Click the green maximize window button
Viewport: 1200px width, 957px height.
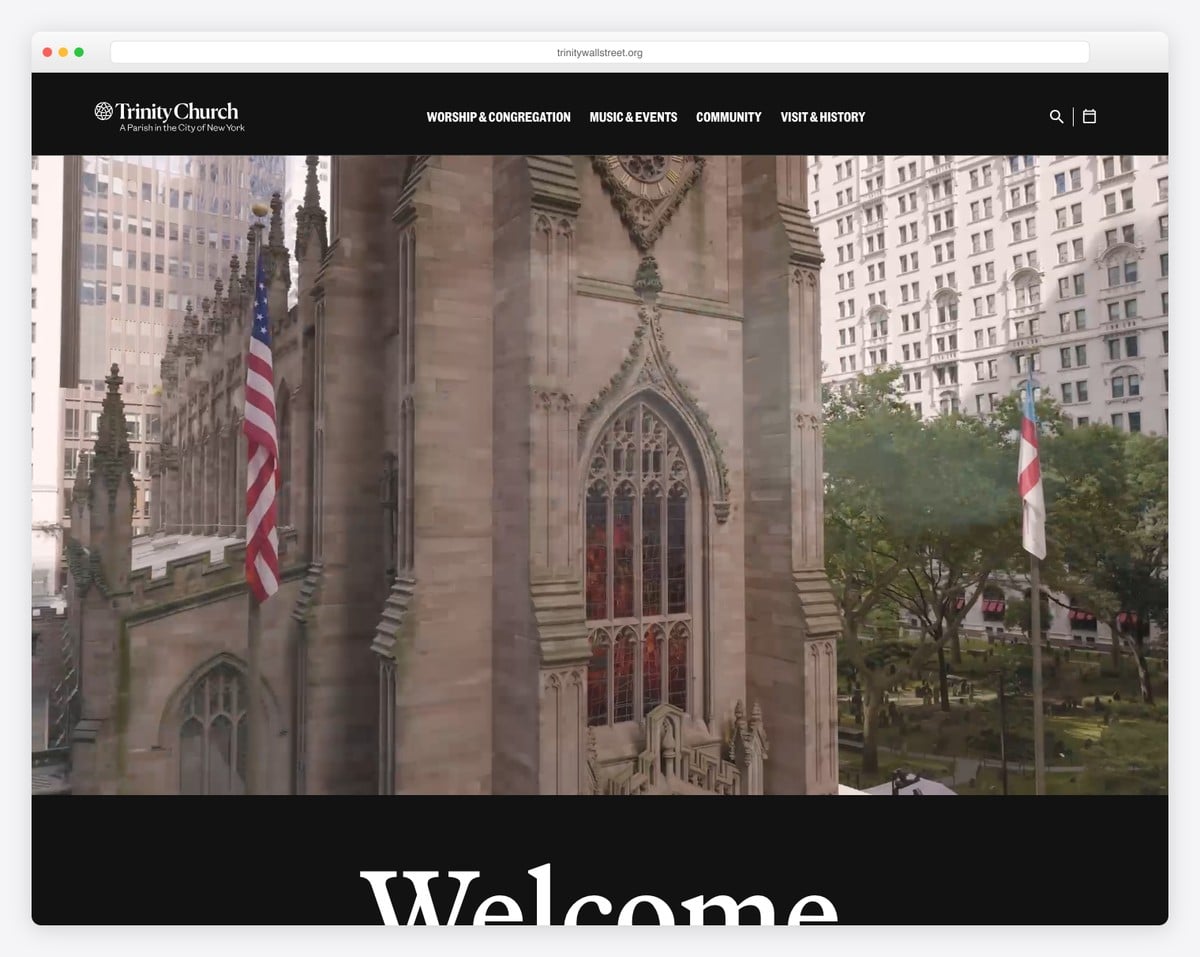tap(79, 52)
